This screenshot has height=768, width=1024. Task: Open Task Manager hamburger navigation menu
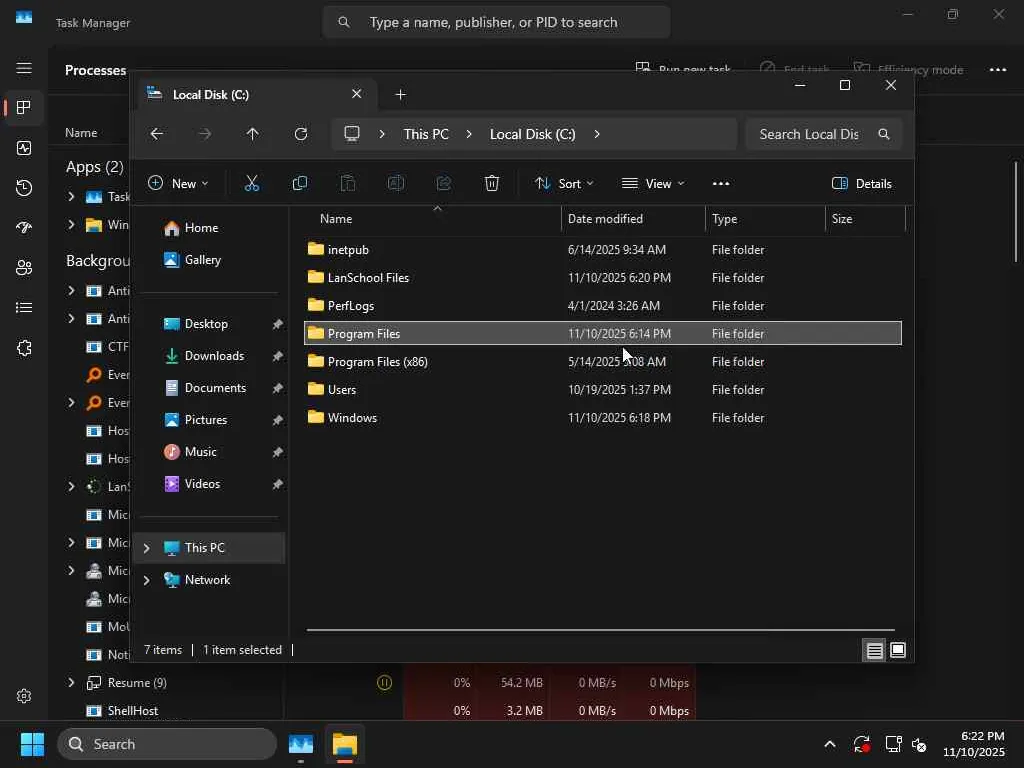[x=24, y=69]
